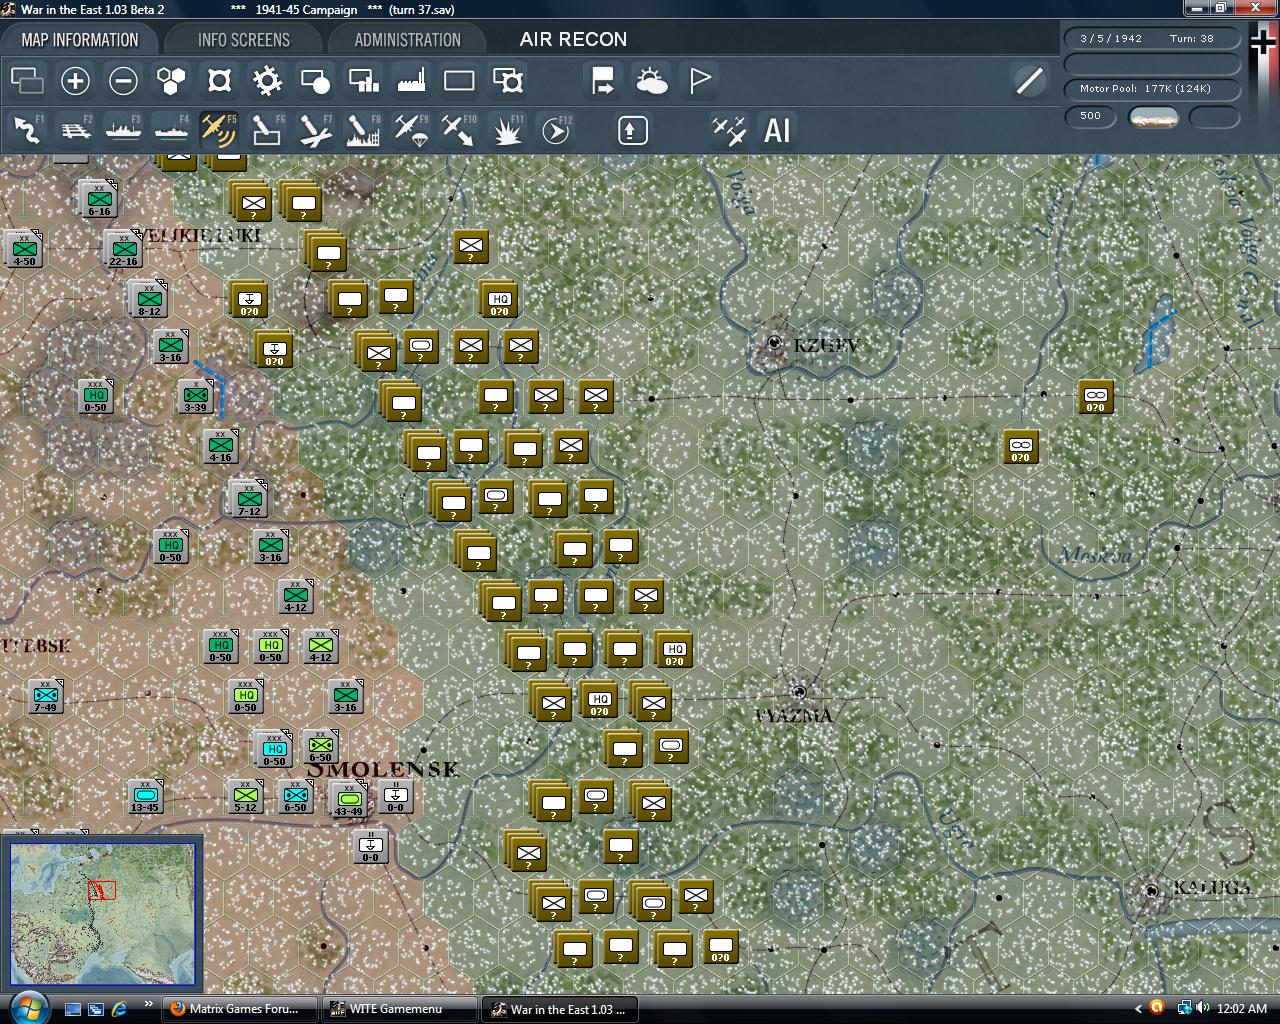The height and width of the screenshot is (1024, 1280).
Task: Toggle the hex grid display icon
Action: point(171,81)
